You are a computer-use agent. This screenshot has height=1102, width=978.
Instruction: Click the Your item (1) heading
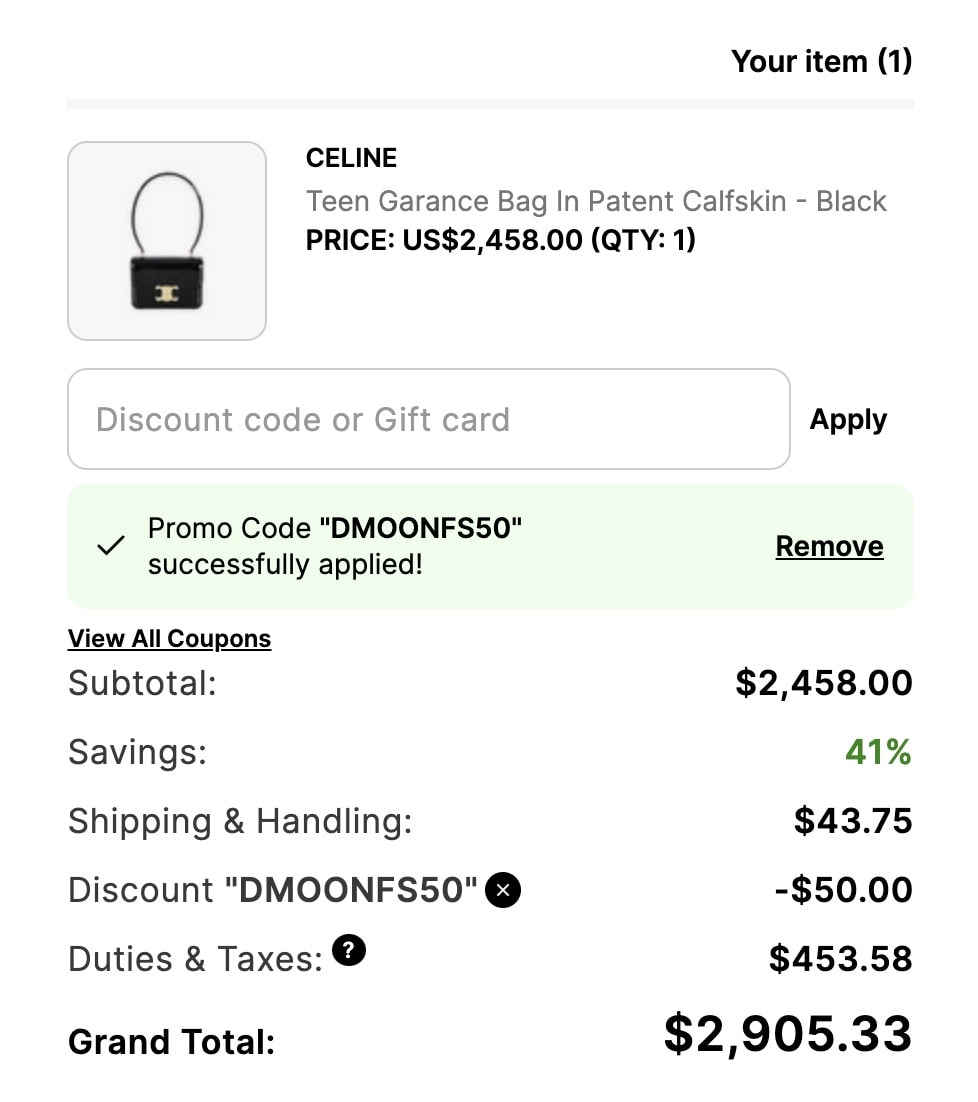click(821, 61)
